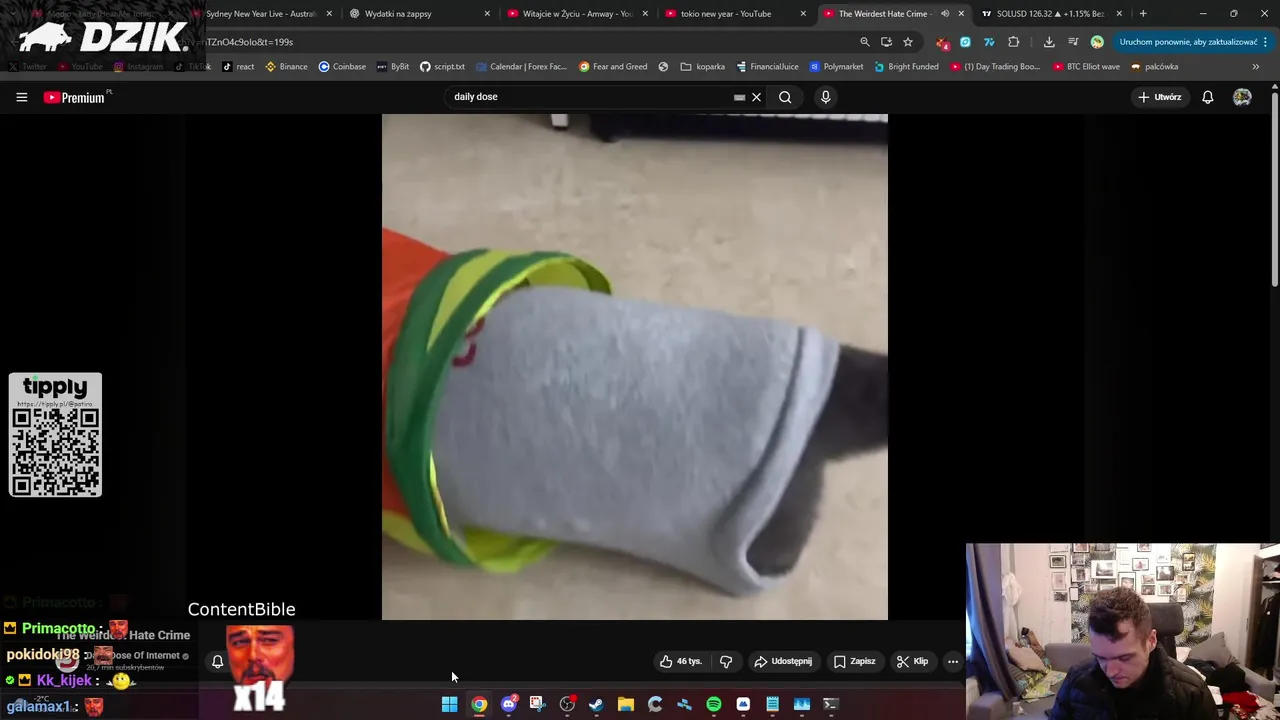Open Discord from taskbar
Image resolution: width=1280 pixels, height=720 pixels.
[508, 705]
